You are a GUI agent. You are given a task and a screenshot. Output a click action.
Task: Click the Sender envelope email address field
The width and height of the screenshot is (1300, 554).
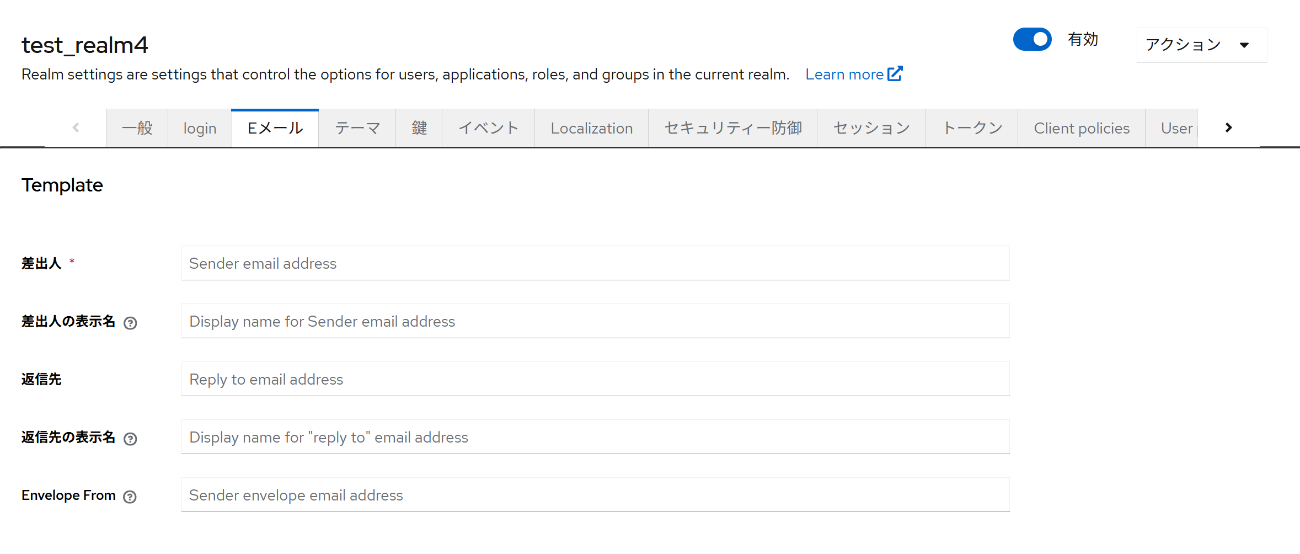coord(595,496)
